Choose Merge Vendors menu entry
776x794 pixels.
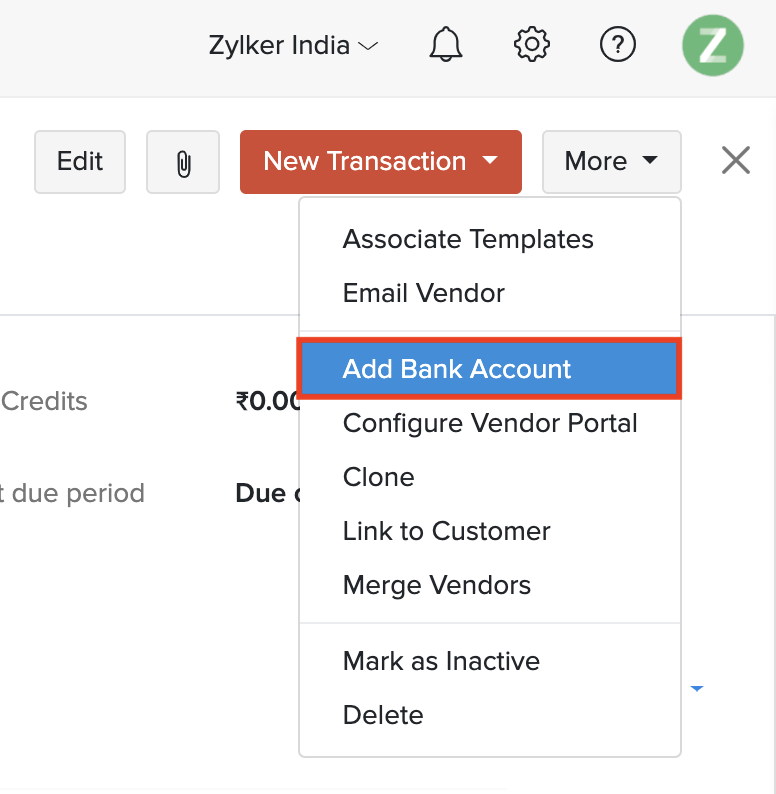click(x=437, y=585)
